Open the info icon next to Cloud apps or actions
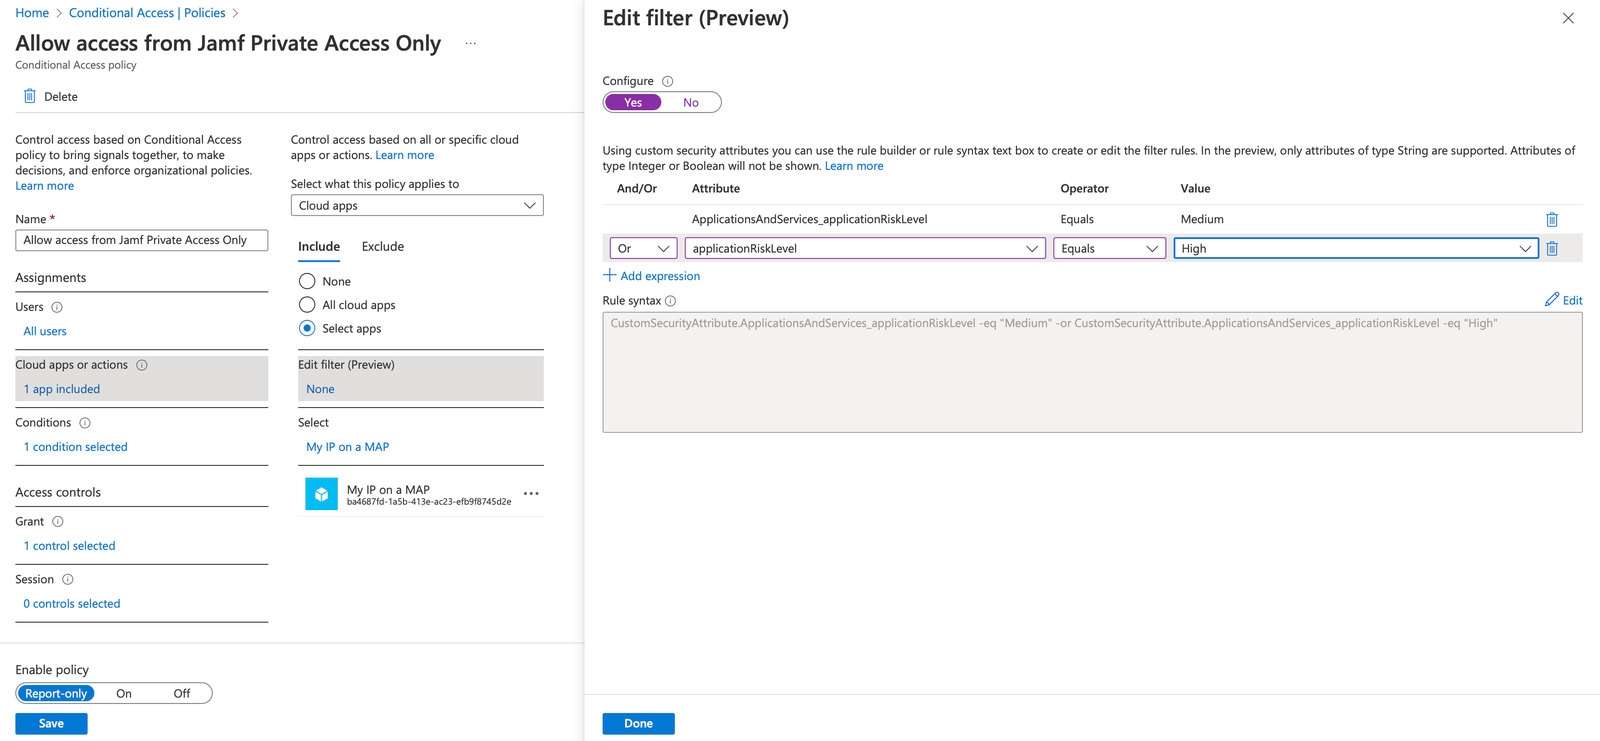The height and width of the screenshot is (741, 1600). (142, 365)
